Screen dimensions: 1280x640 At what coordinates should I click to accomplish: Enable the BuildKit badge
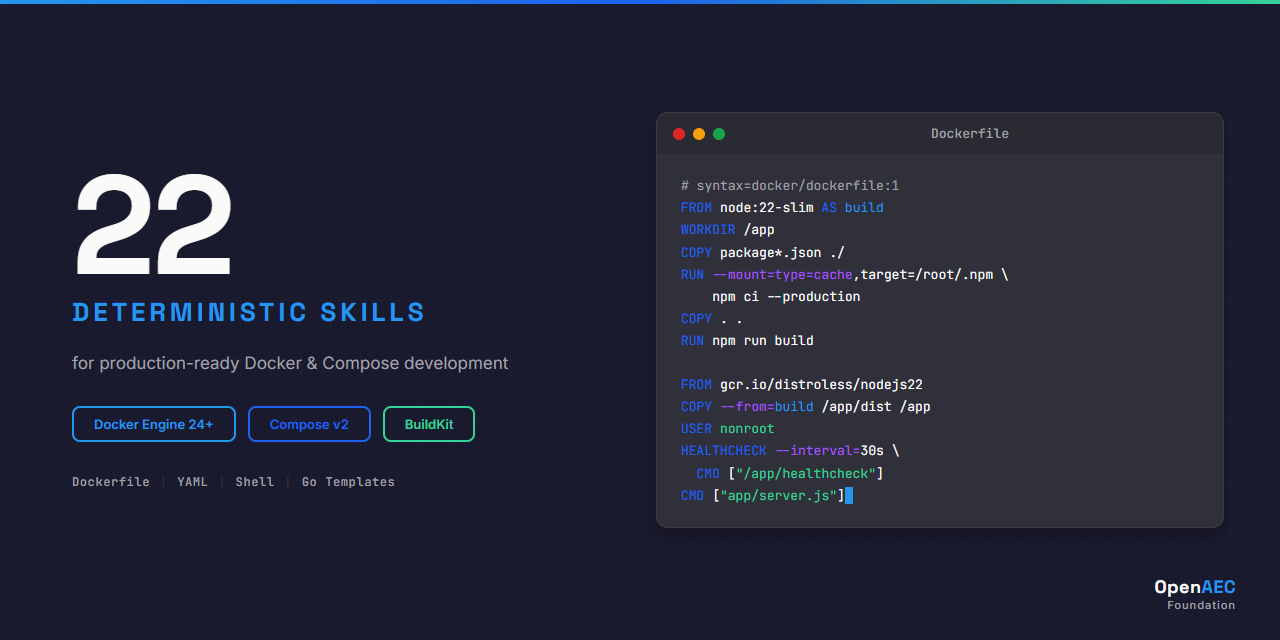click(x=428, y=424)
